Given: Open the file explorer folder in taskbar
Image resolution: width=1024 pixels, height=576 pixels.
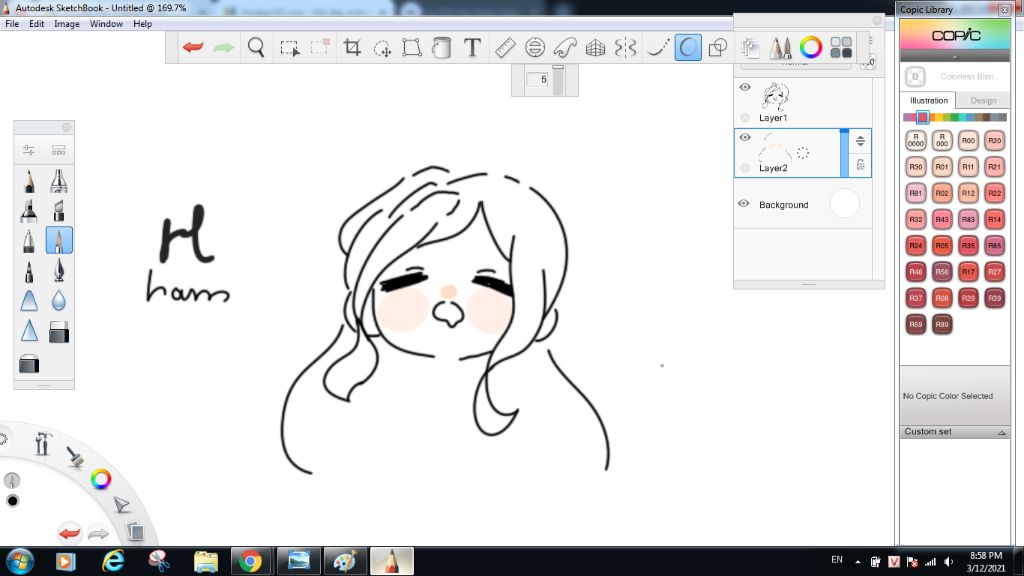Looking at the screenshot, I should tap(206, 561).
